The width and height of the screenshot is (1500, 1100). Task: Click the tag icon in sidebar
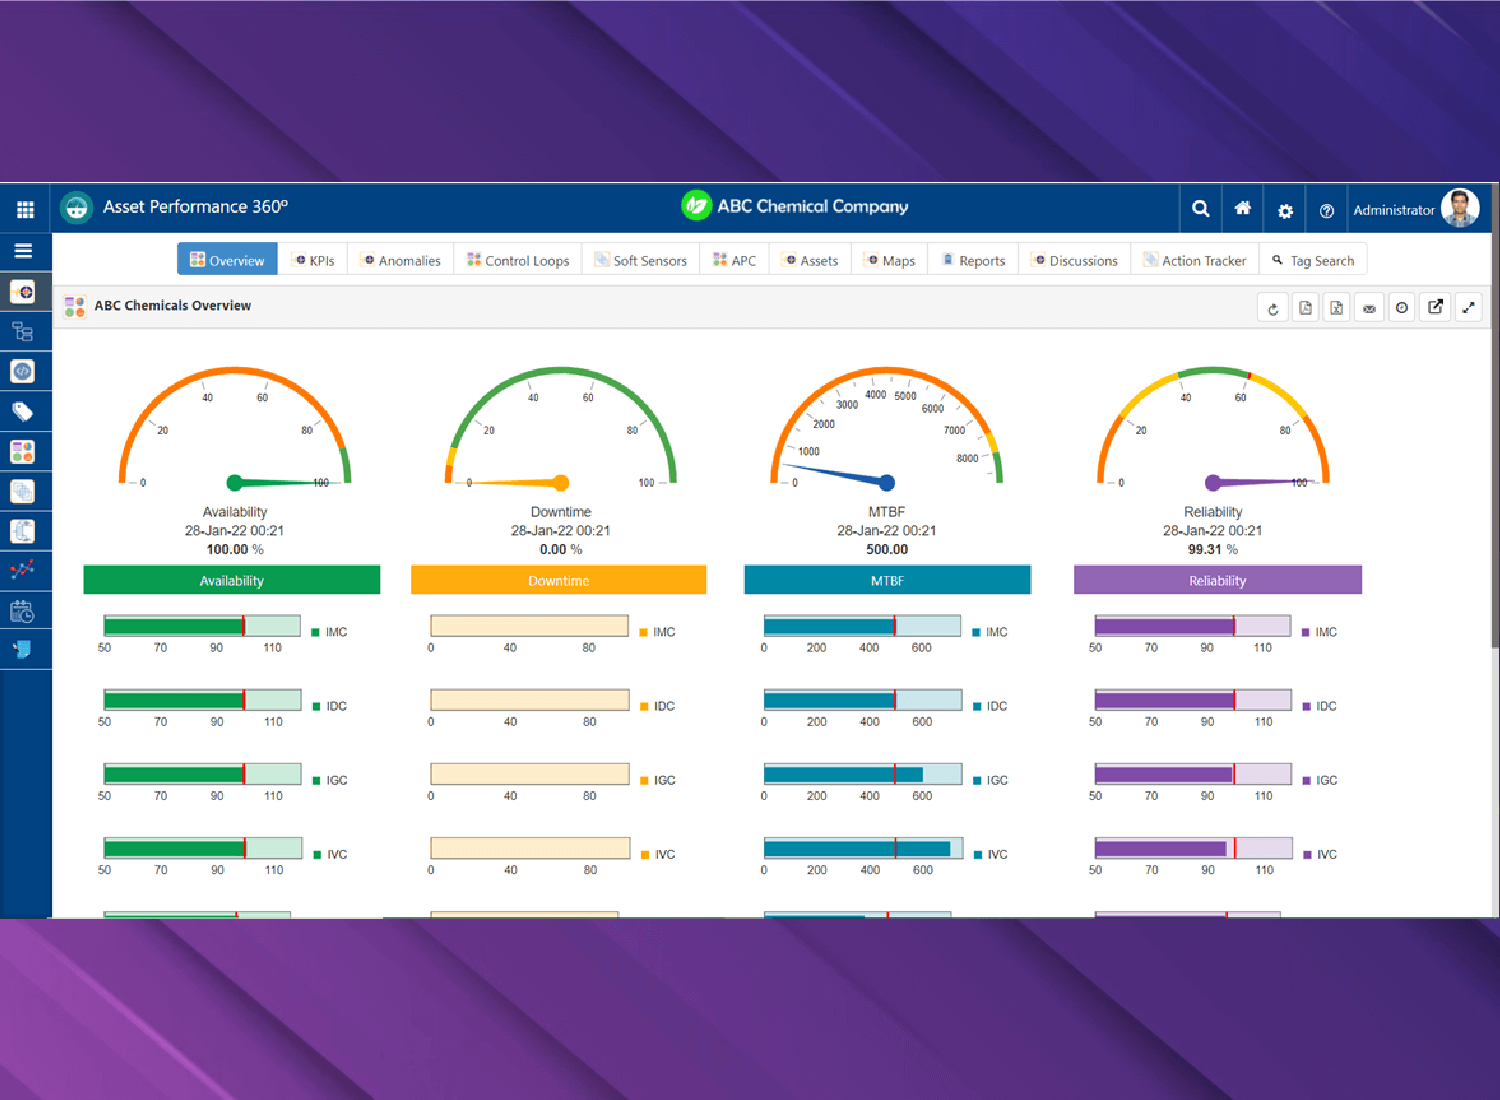point(23,411)
